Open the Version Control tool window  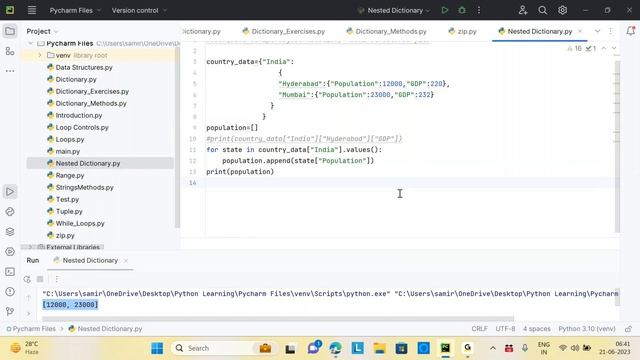coord(10,311)
